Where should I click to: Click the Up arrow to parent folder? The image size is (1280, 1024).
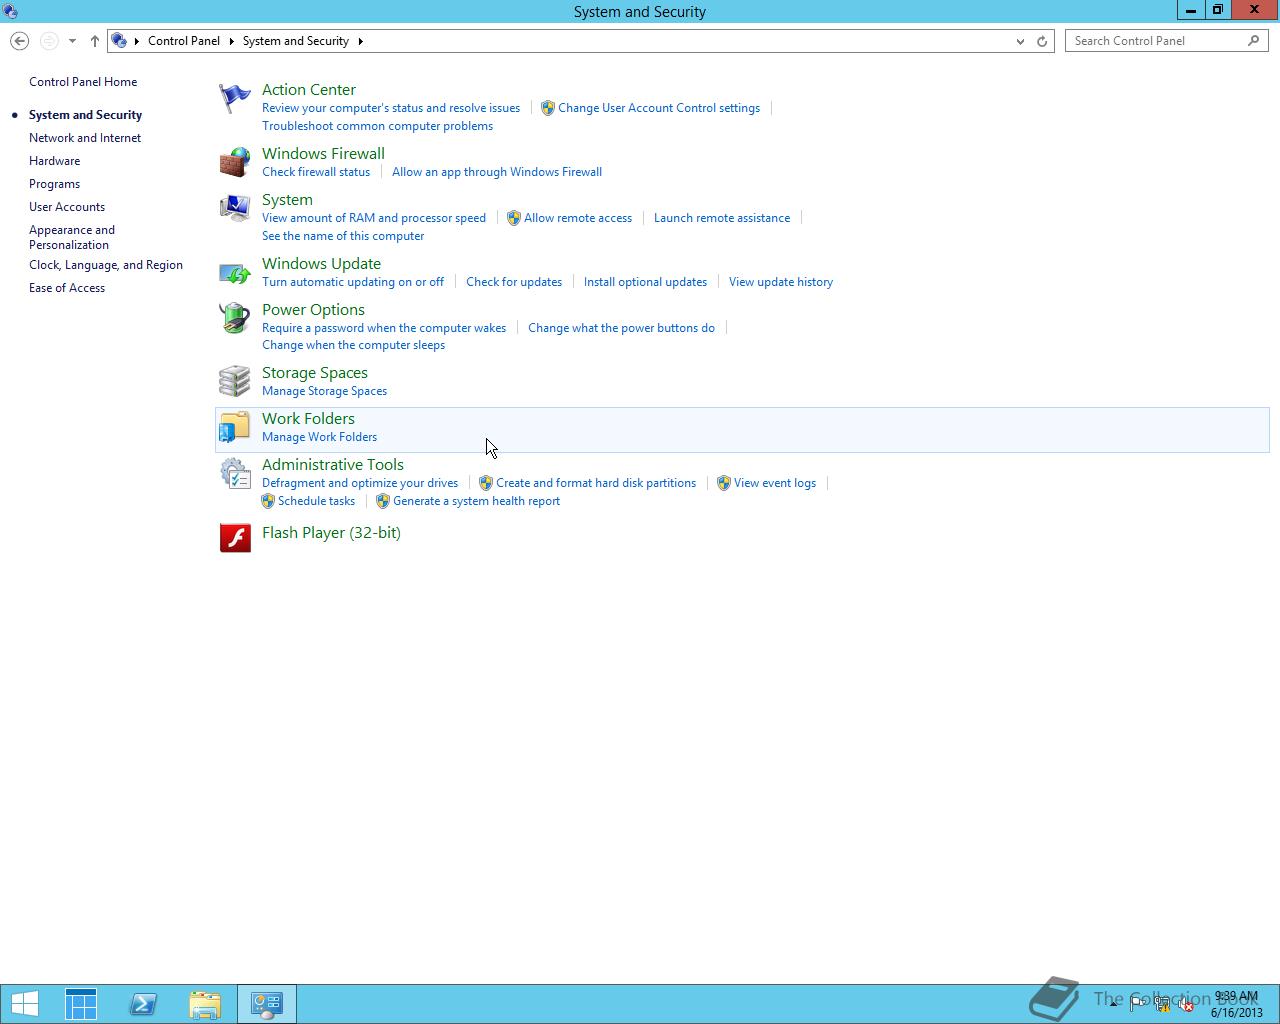click(x=95, y=41)
